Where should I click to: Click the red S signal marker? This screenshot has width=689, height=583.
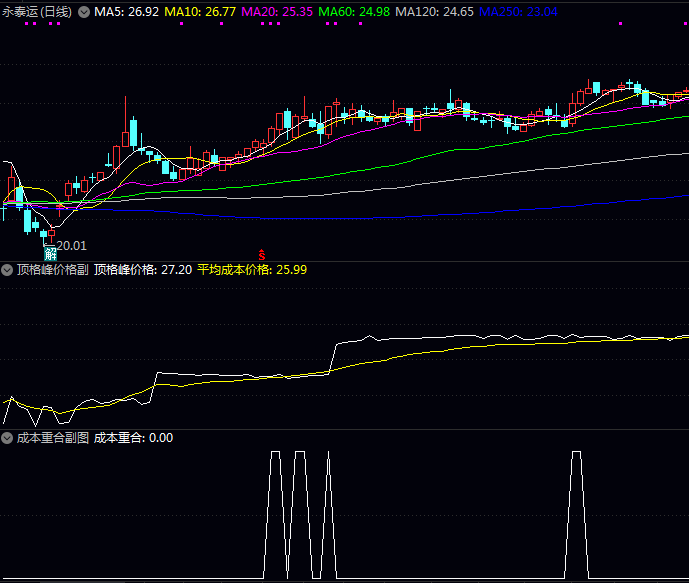(x=262, y=255)
